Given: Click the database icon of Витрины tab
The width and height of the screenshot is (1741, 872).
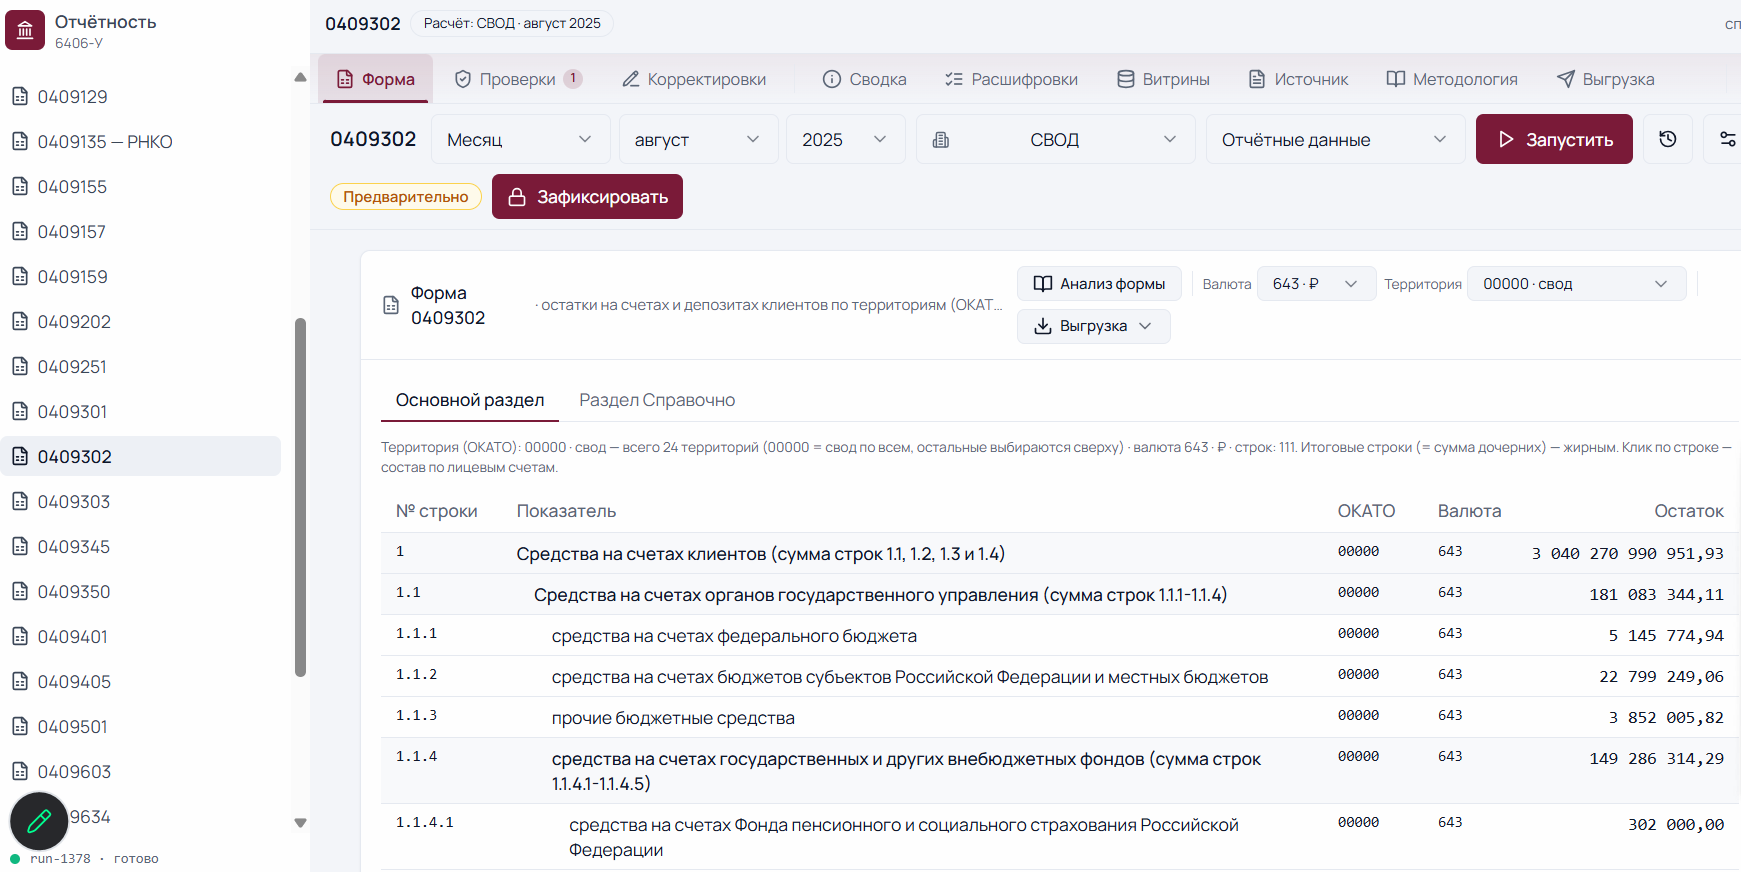Looking at the screenshot, I should click(1126, 79).
